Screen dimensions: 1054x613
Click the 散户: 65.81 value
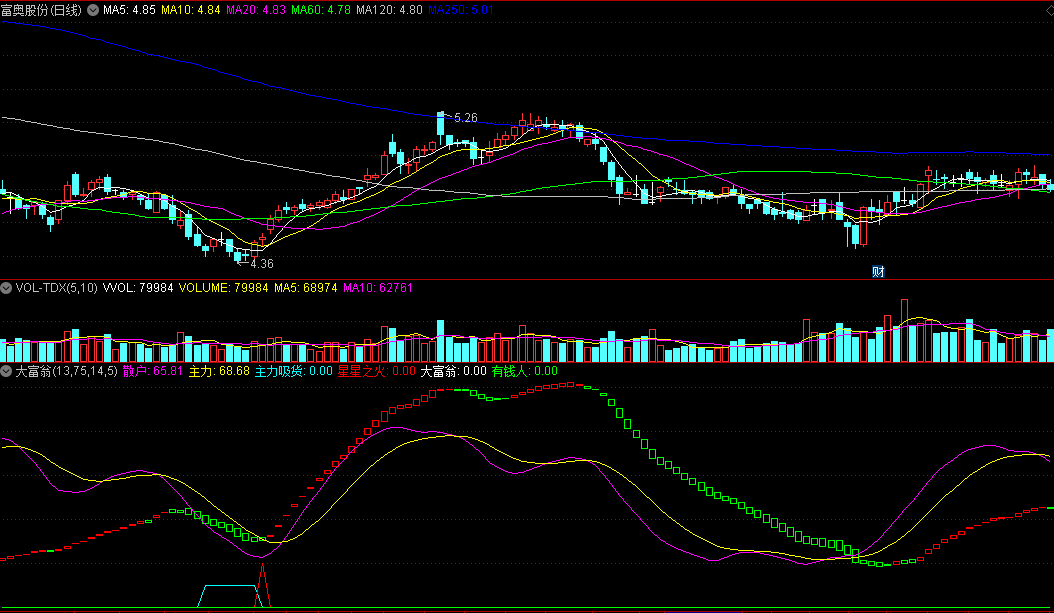[153, 371]
